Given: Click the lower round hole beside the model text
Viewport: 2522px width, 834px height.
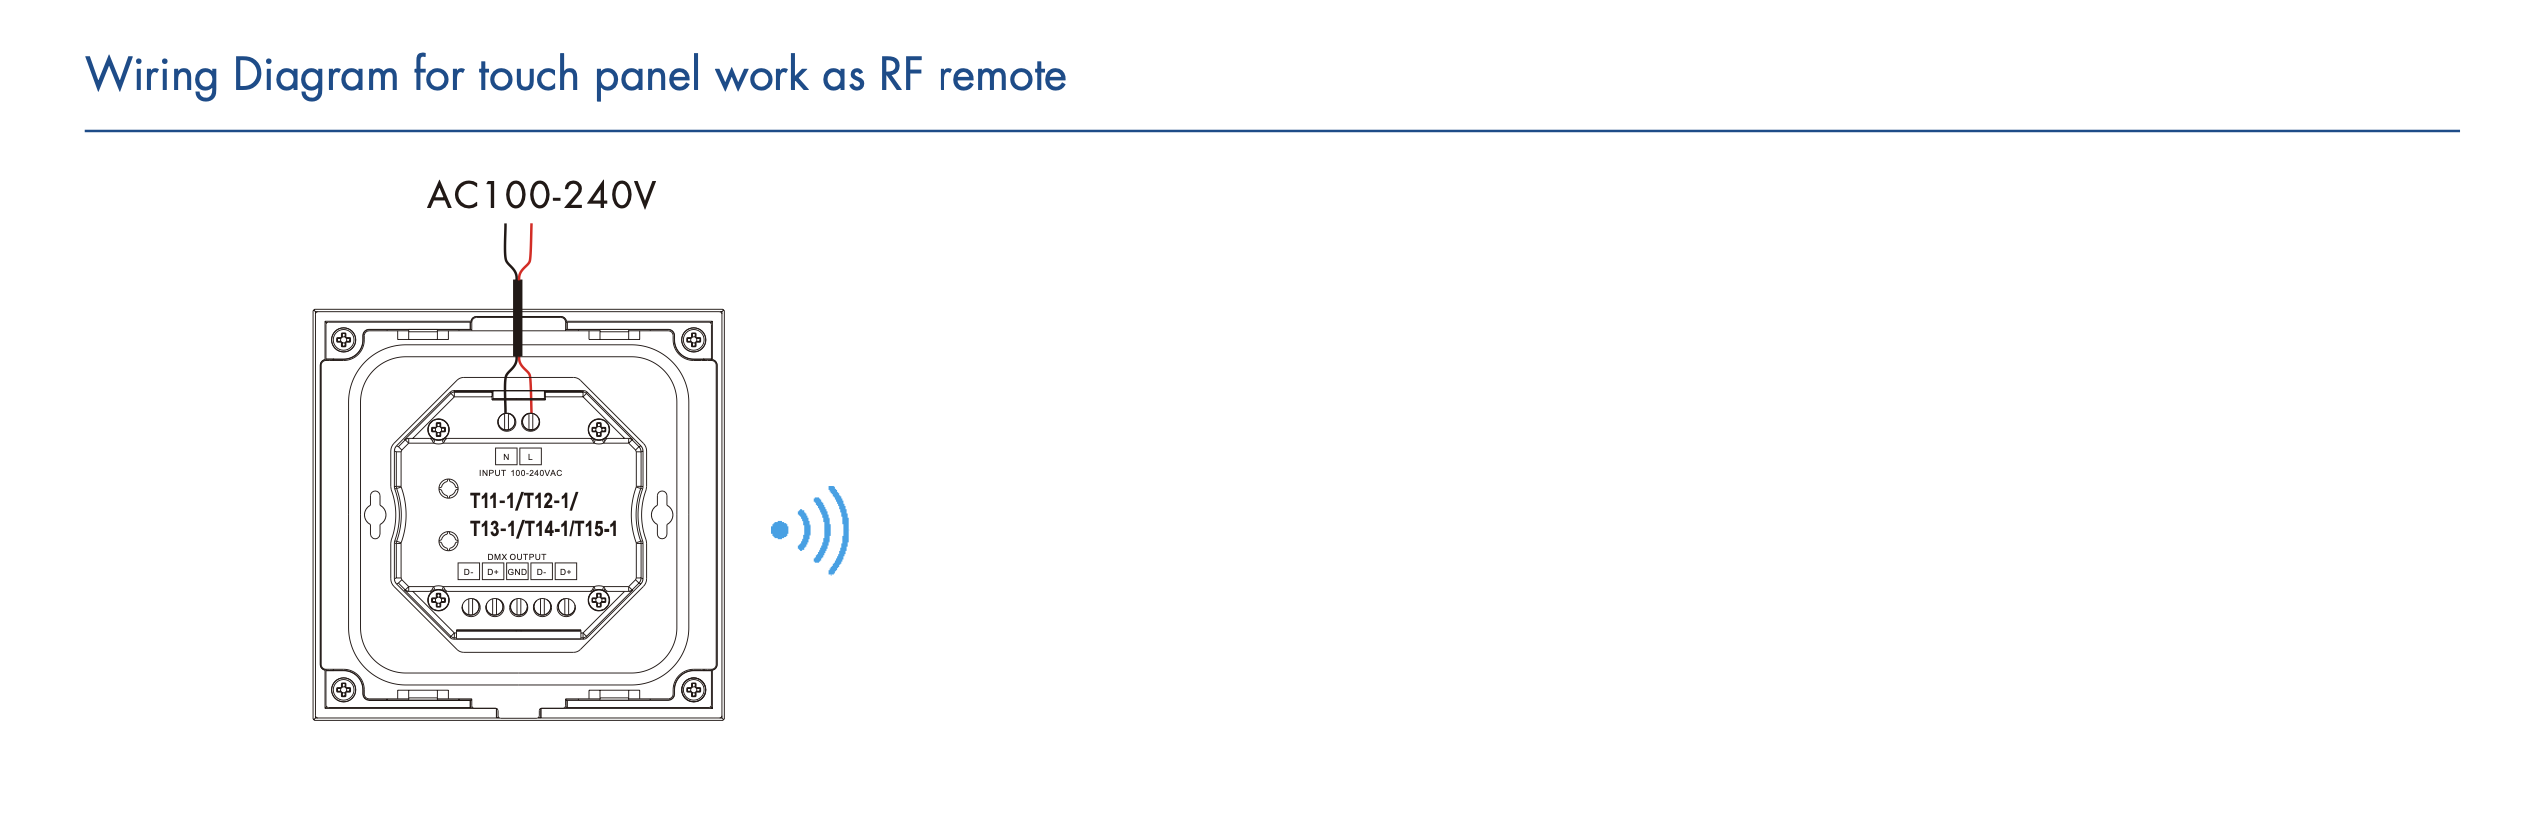Looking at the screenshot, I should tap(448, 541).
